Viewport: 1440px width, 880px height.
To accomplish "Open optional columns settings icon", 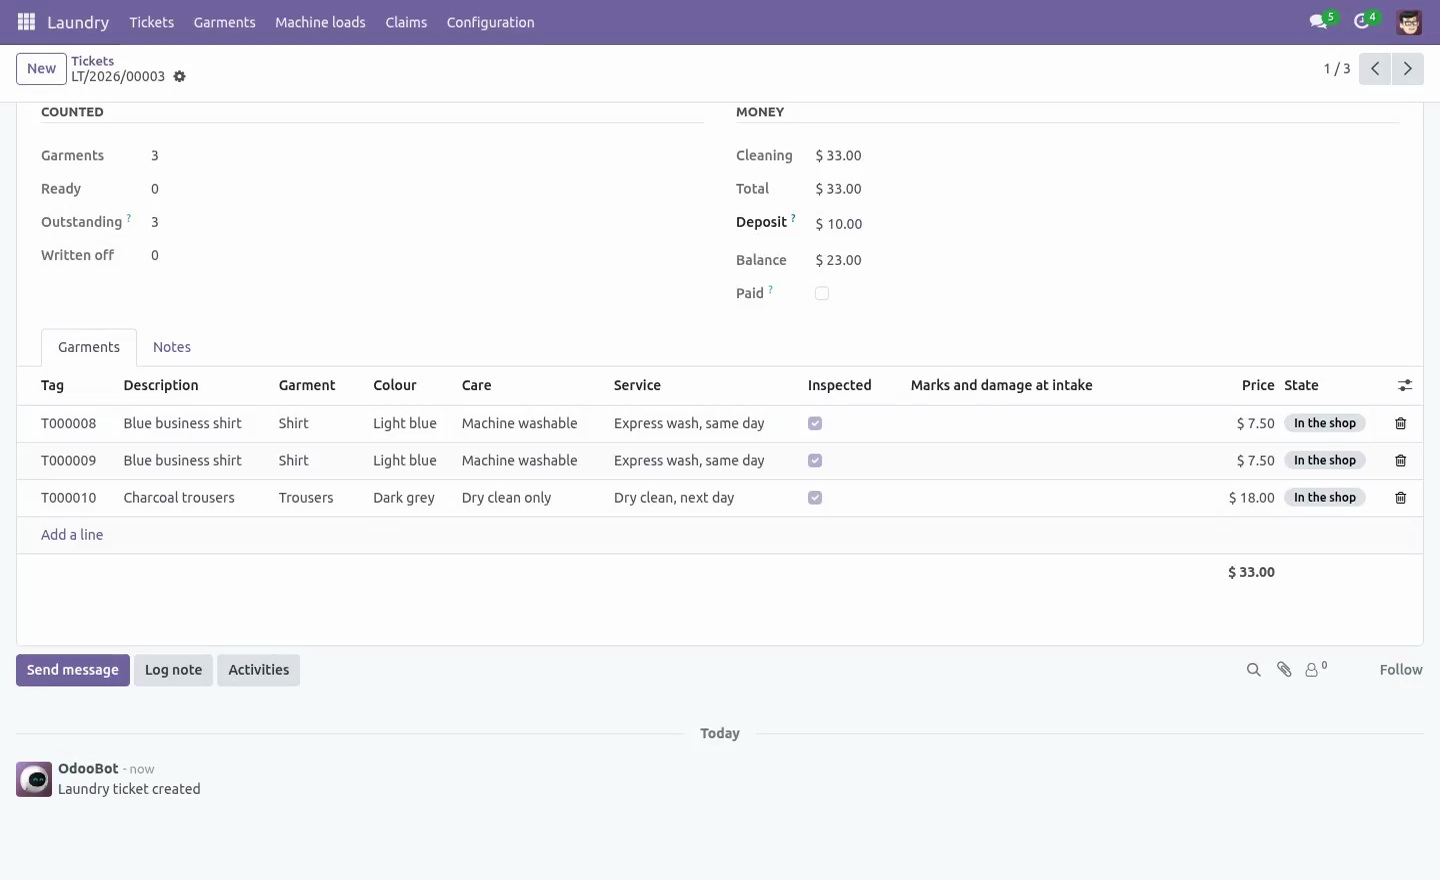I will point(1405,386).
